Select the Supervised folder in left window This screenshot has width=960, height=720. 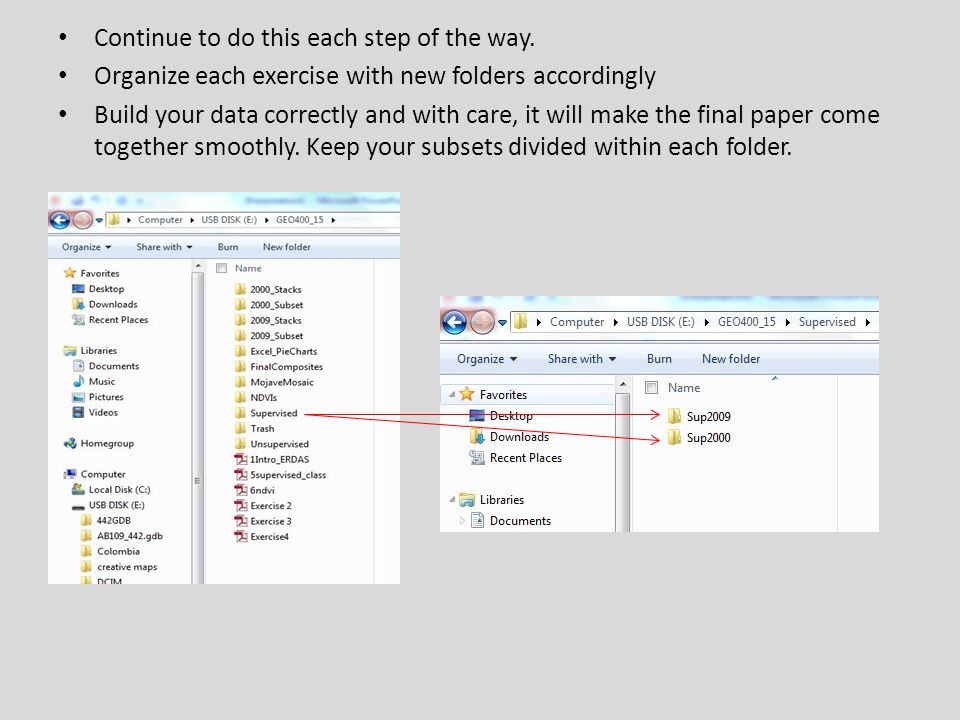[x=266, y=413]
